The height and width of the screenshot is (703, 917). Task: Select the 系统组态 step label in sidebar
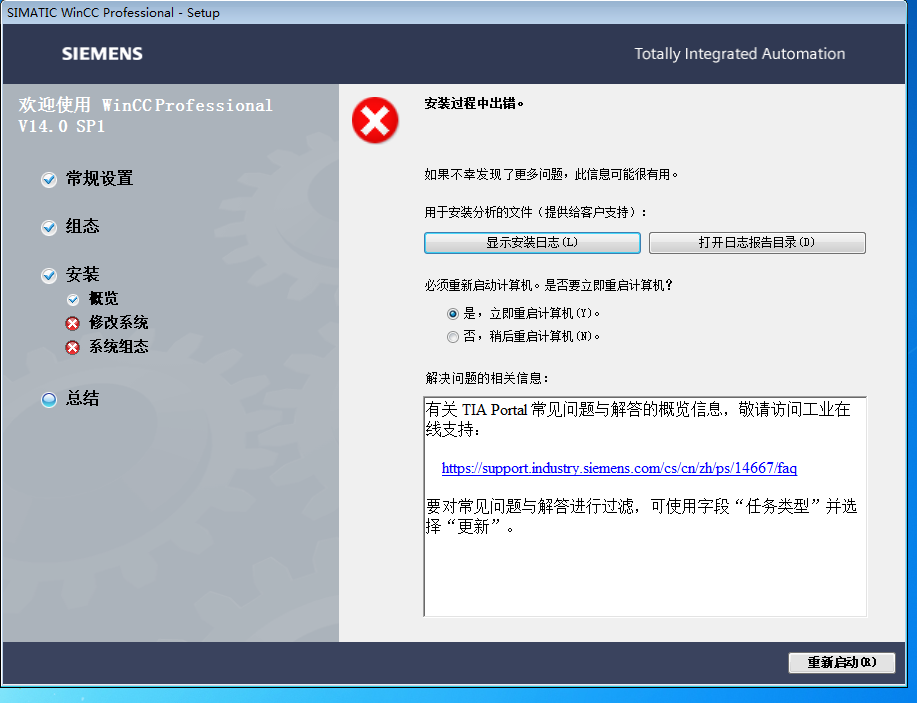pyautogui.click(x=118, y=347)
